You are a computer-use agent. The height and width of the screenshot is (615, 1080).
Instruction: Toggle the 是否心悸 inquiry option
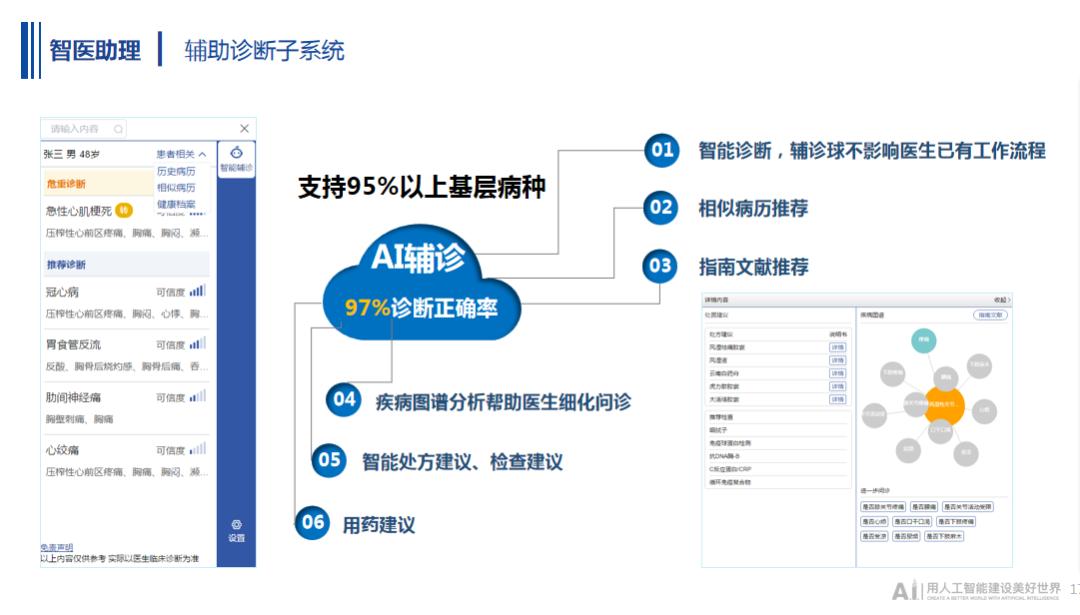point(874,520)
